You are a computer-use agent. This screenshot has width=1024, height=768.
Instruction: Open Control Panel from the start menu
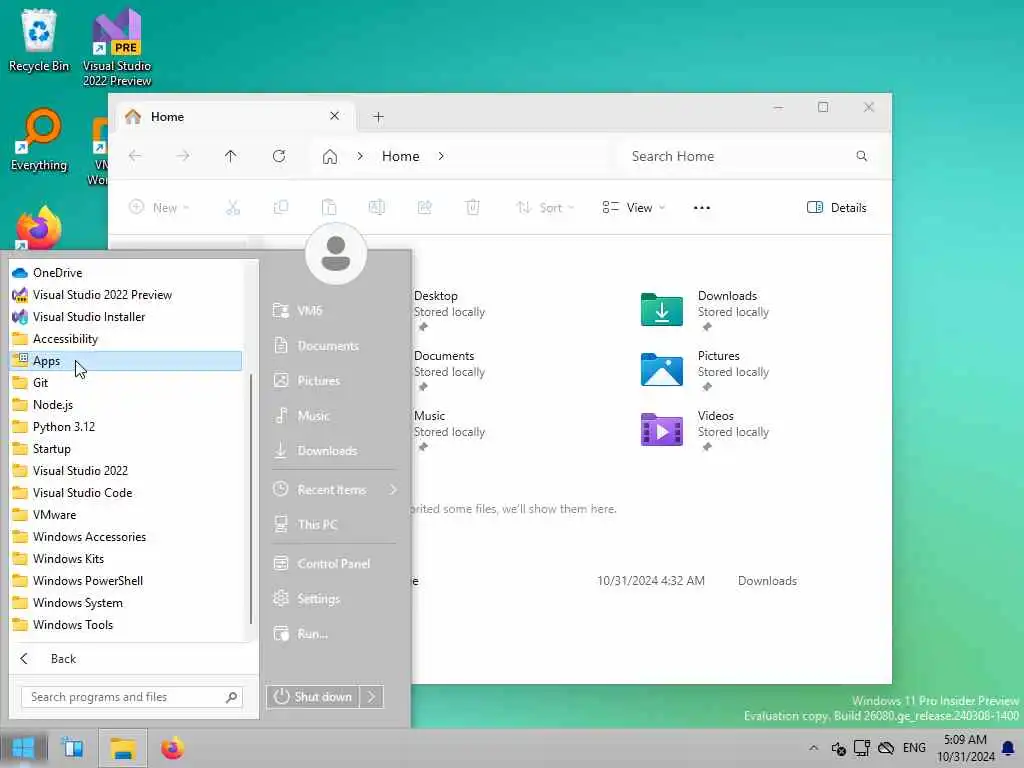pyautogui.click(x=334, y=564)
